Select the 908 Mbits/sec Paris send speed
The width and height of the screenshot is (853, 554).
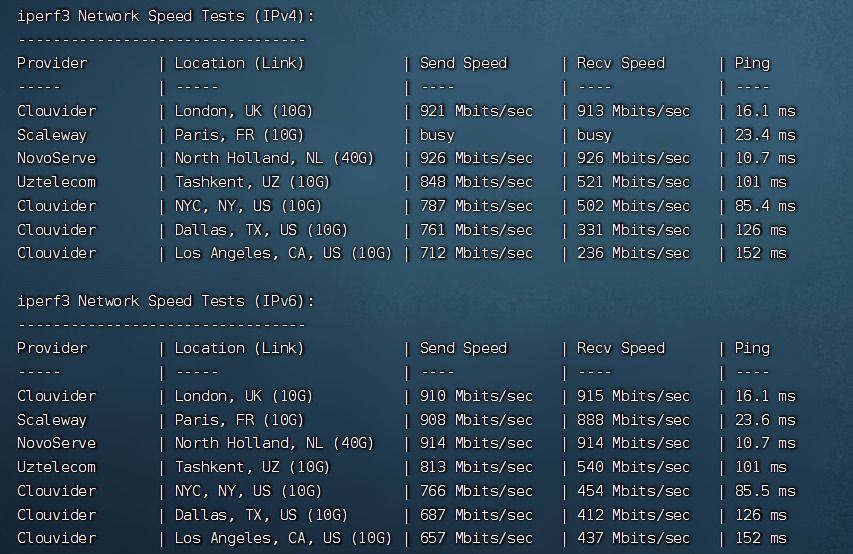476,420
